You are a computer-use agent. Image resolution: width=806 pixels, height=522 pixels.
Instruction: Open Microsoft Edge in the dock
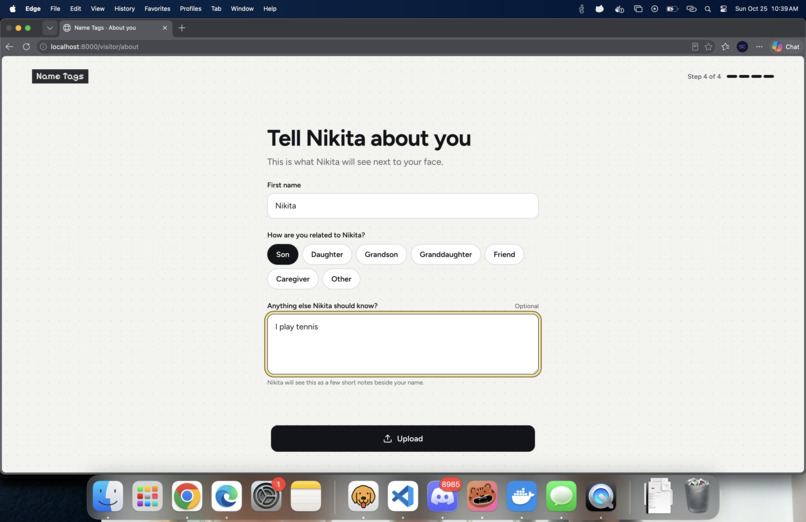pyautogui.click(x=227, y=496)
